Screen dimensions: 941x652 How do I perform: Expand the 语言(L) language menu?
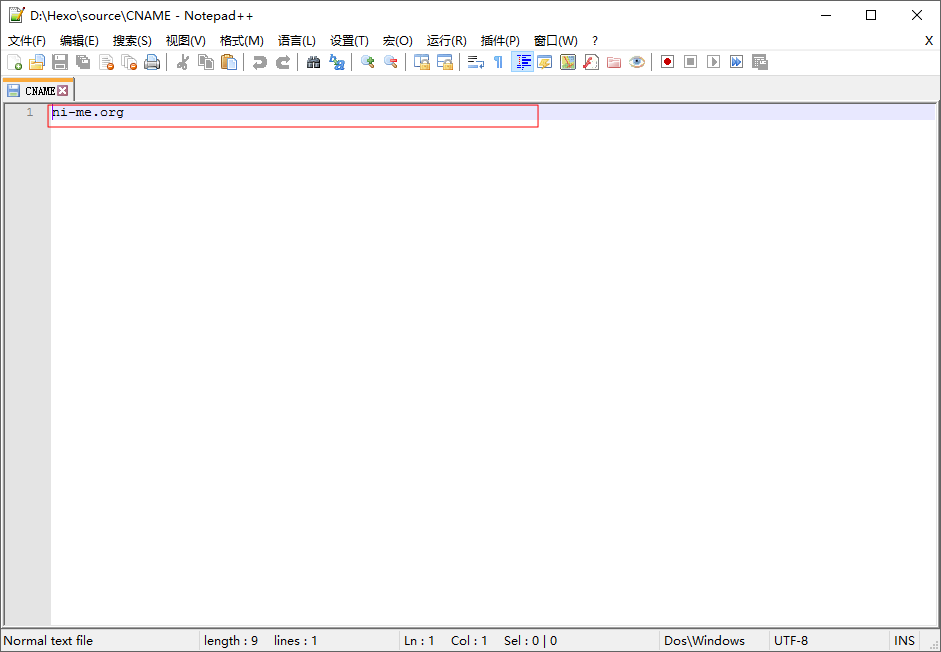(296, 41)
